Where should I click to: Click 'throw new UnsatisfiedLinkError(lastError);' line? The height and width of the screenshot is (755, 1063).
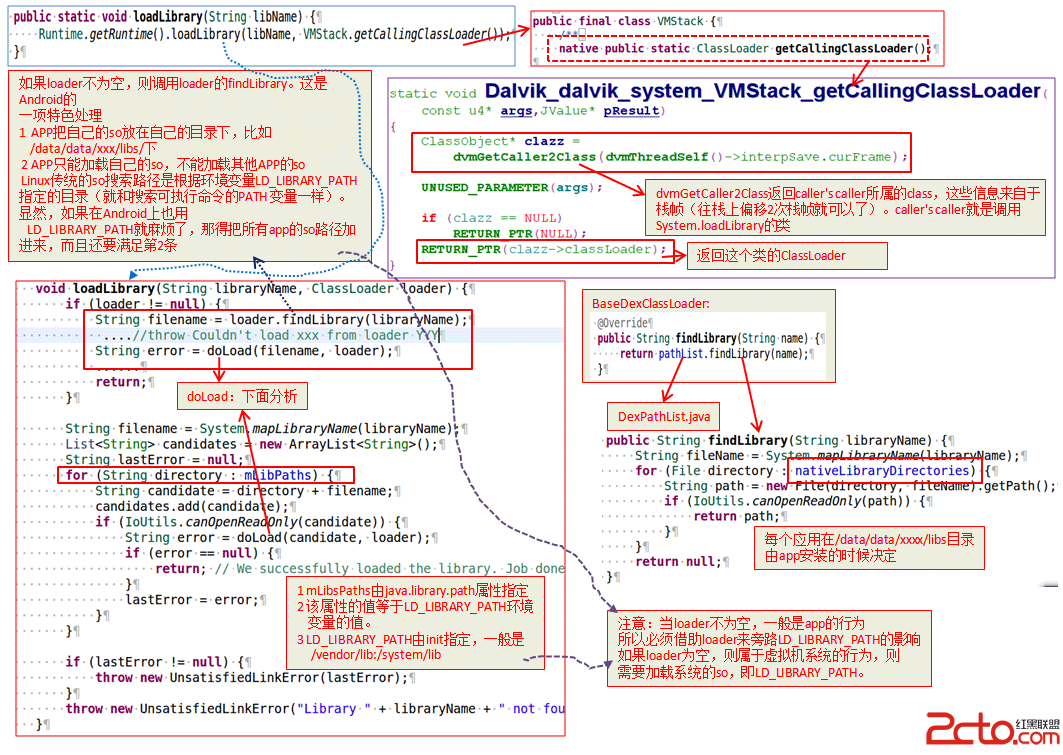tap(252, 678)
